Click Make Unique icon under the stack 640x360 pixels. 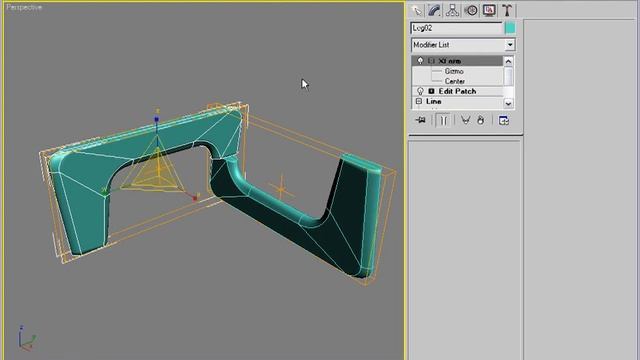pyautogui.click(x=465, y=120)
